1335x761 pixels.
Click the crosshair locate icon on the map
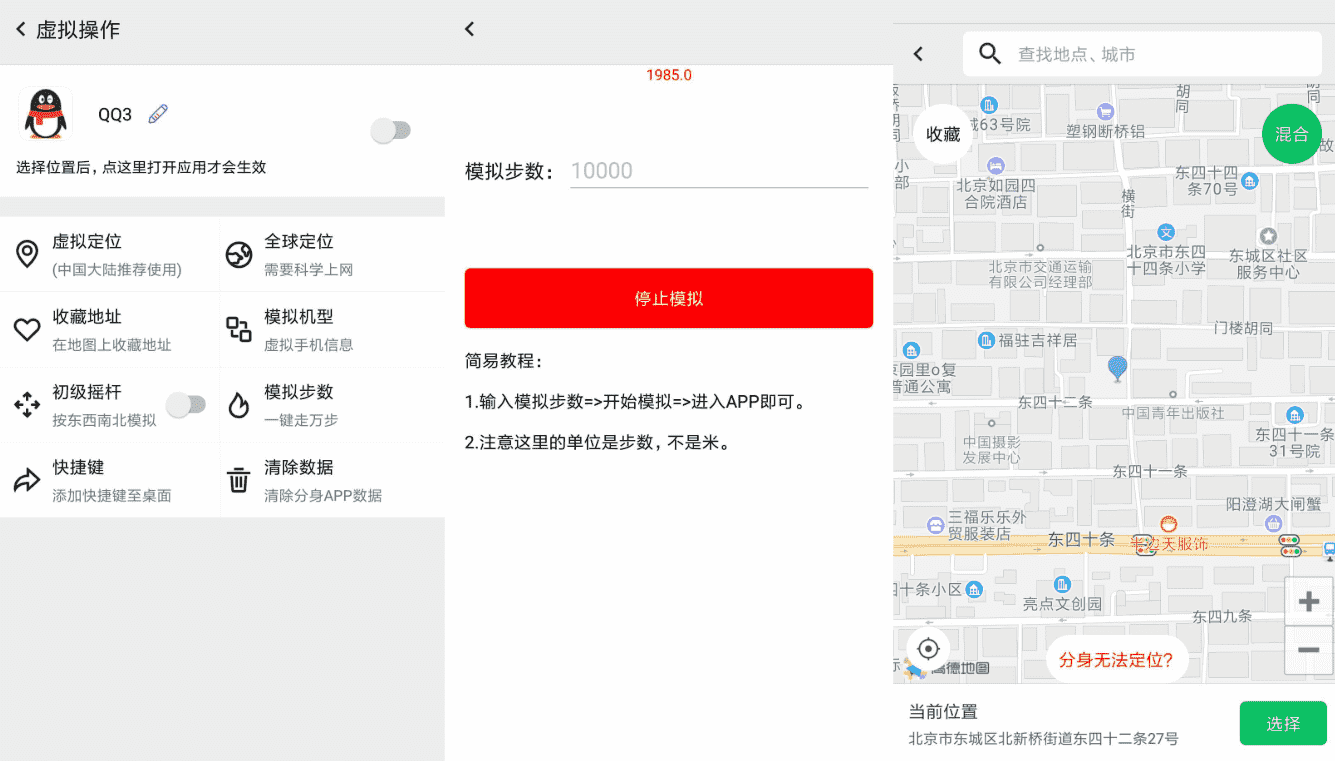[928, 648]
